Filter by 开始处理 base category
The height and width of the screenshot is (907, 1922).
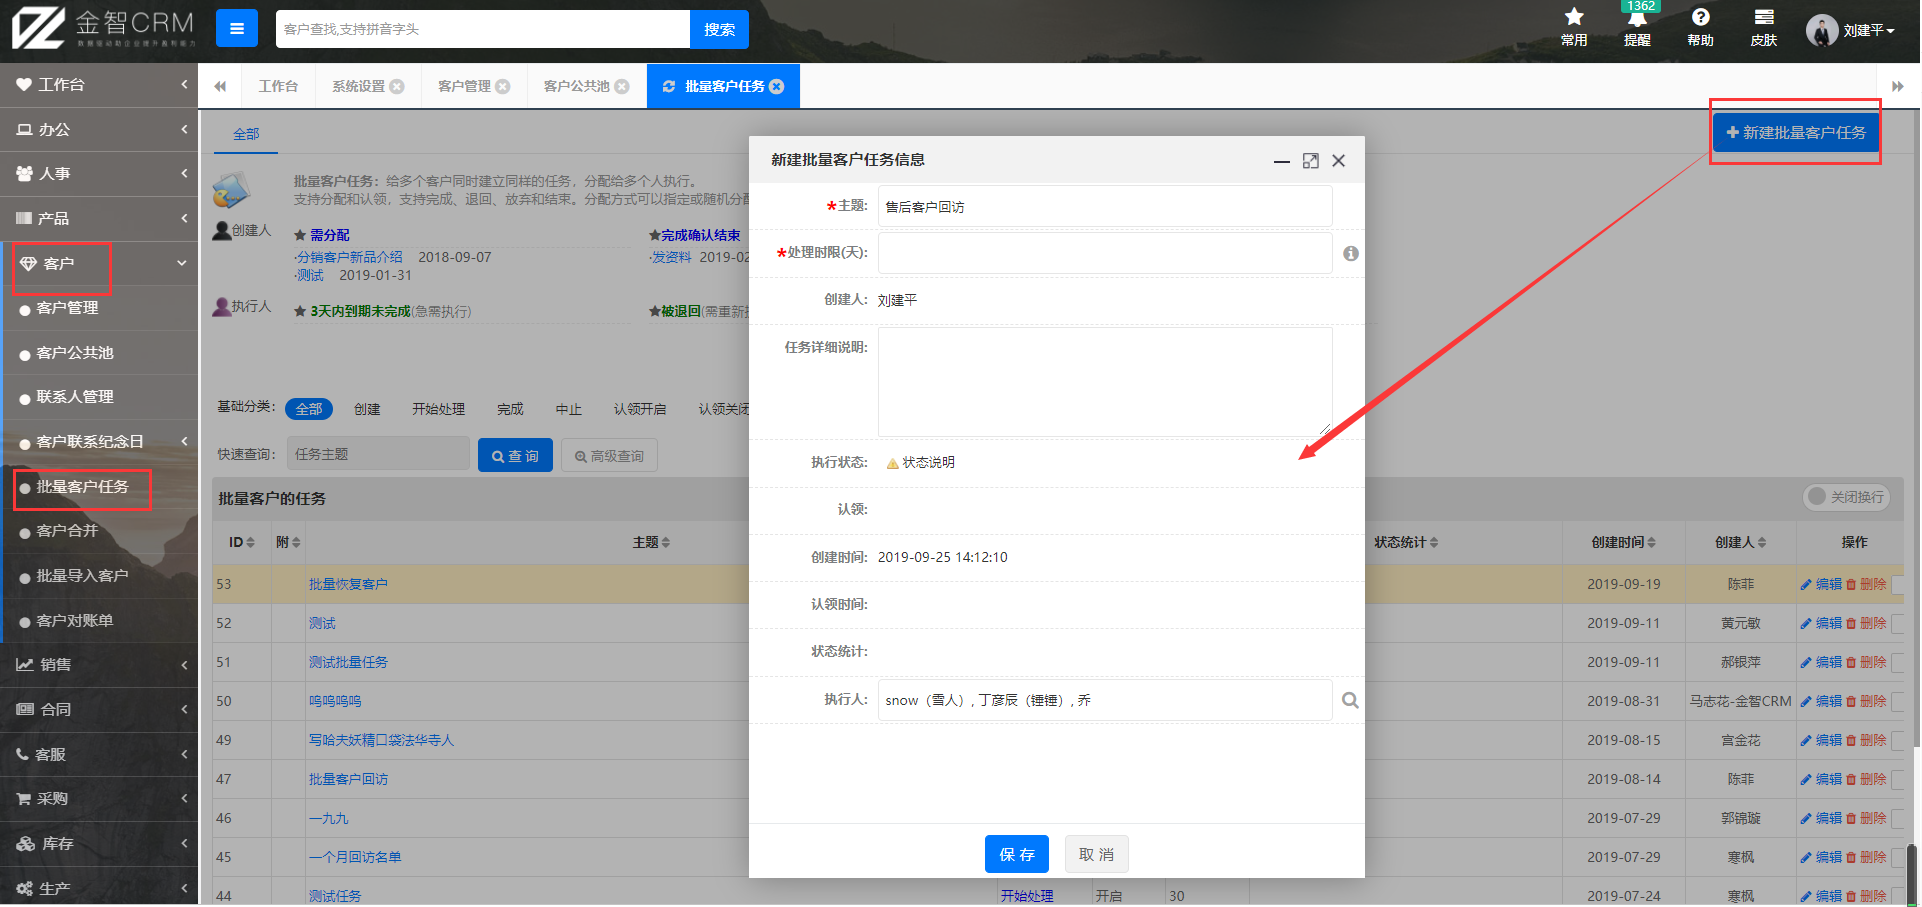[x=439, y=409]
